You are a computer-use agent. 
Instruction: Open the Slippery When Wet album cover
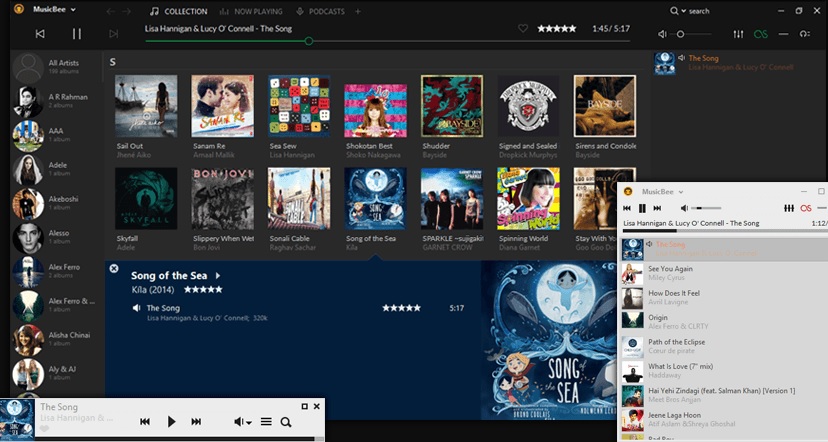point(222,199)
